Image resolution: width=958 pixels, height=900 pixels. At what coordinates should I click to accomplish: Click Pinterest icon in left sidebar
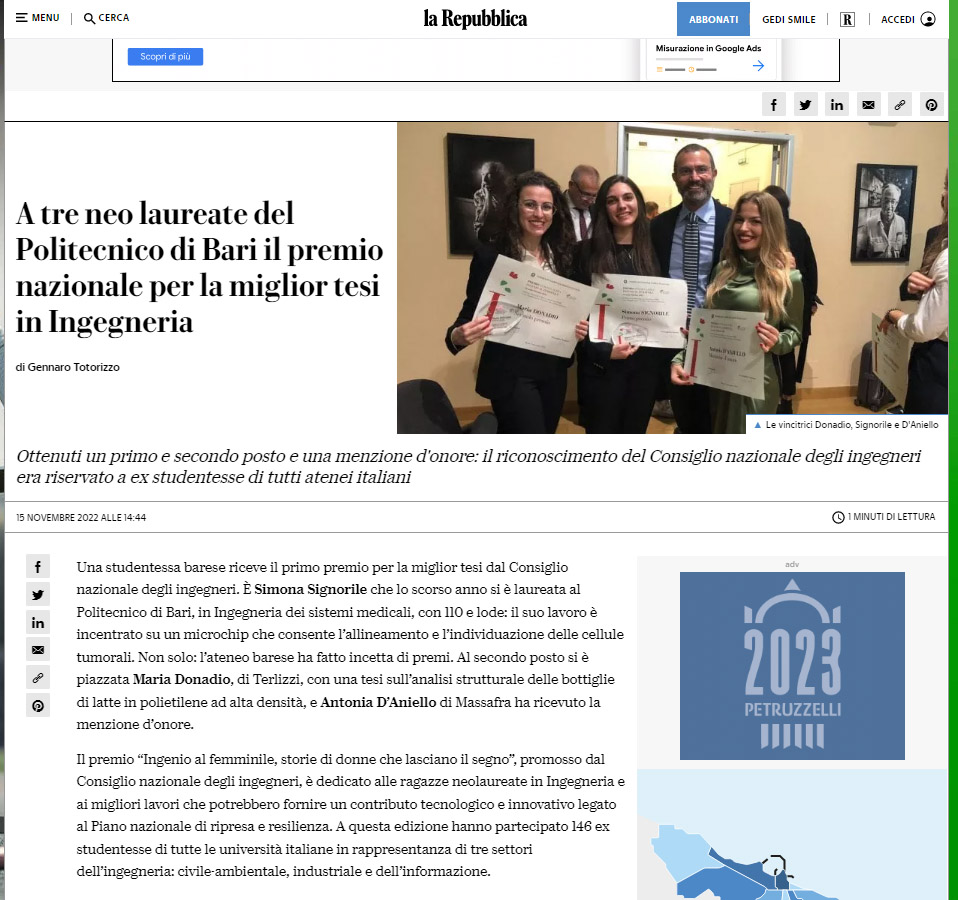click(38, 705)
